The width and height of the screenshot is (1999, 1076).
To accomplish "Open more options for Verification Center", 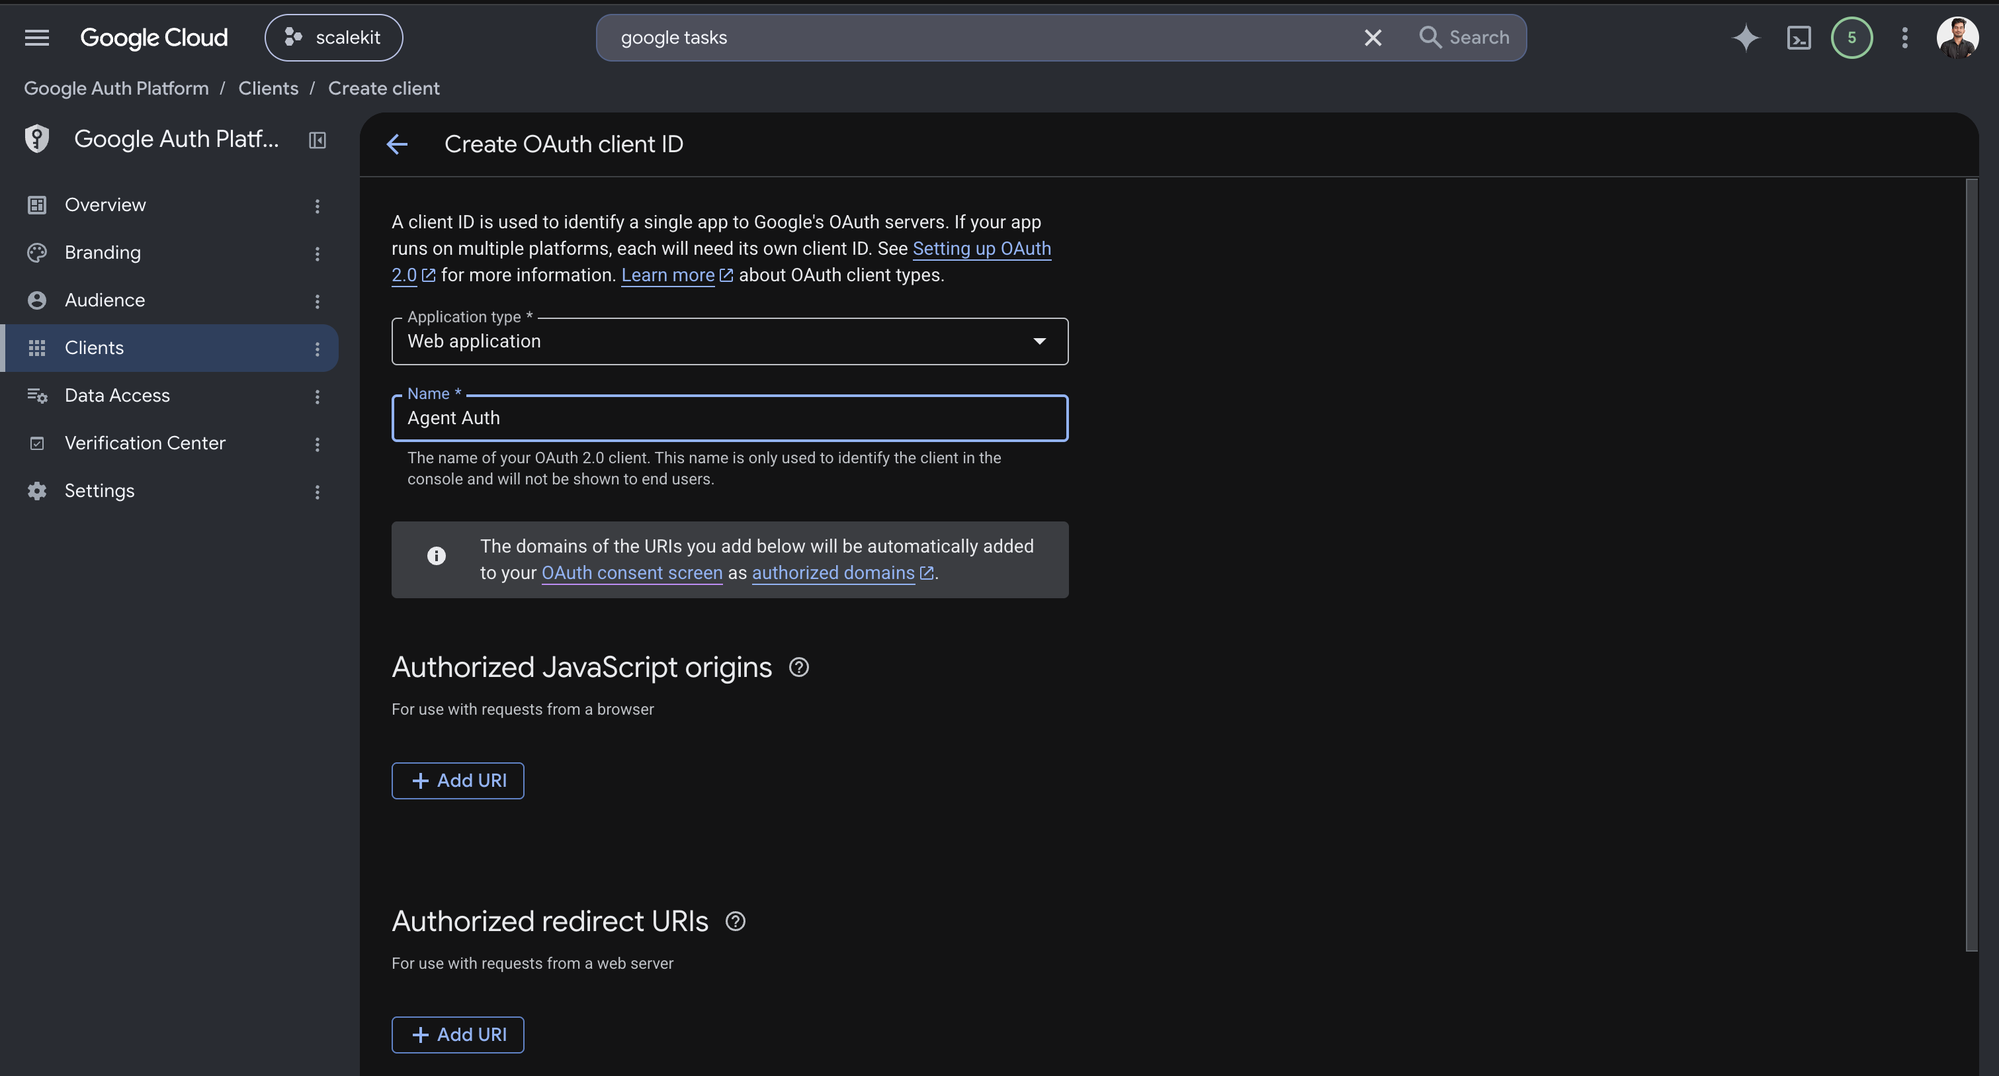I will click(317, 444).
